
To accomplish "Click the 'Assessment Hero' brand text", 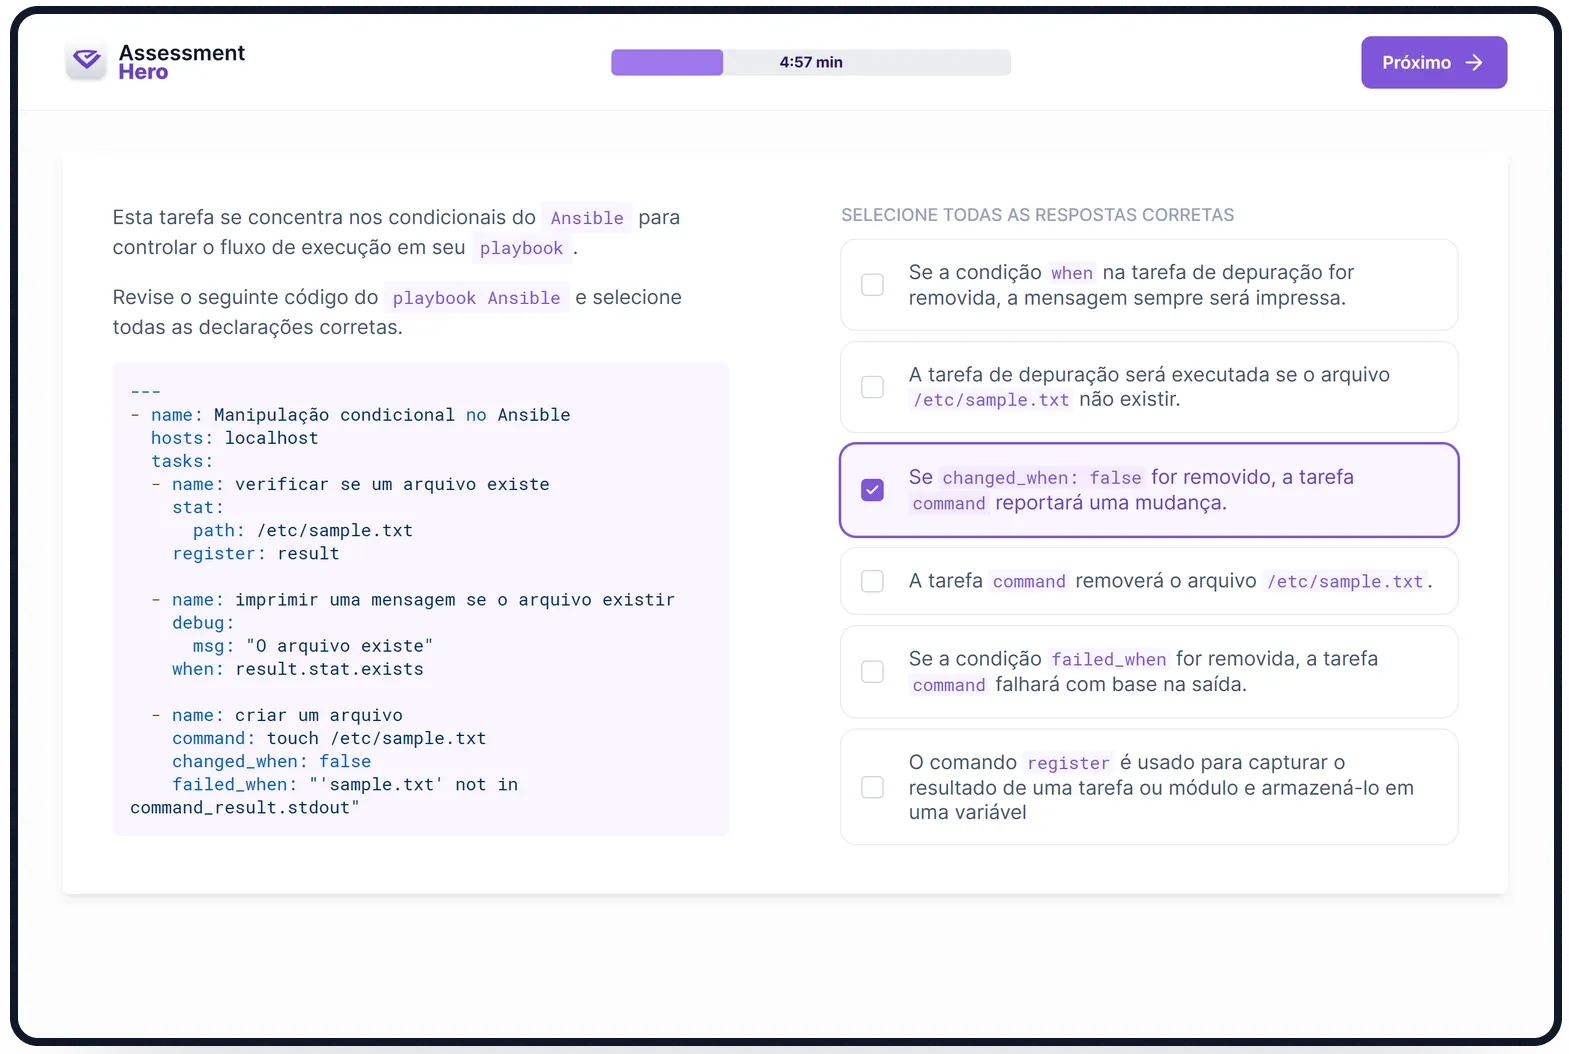I will [181, 62].
